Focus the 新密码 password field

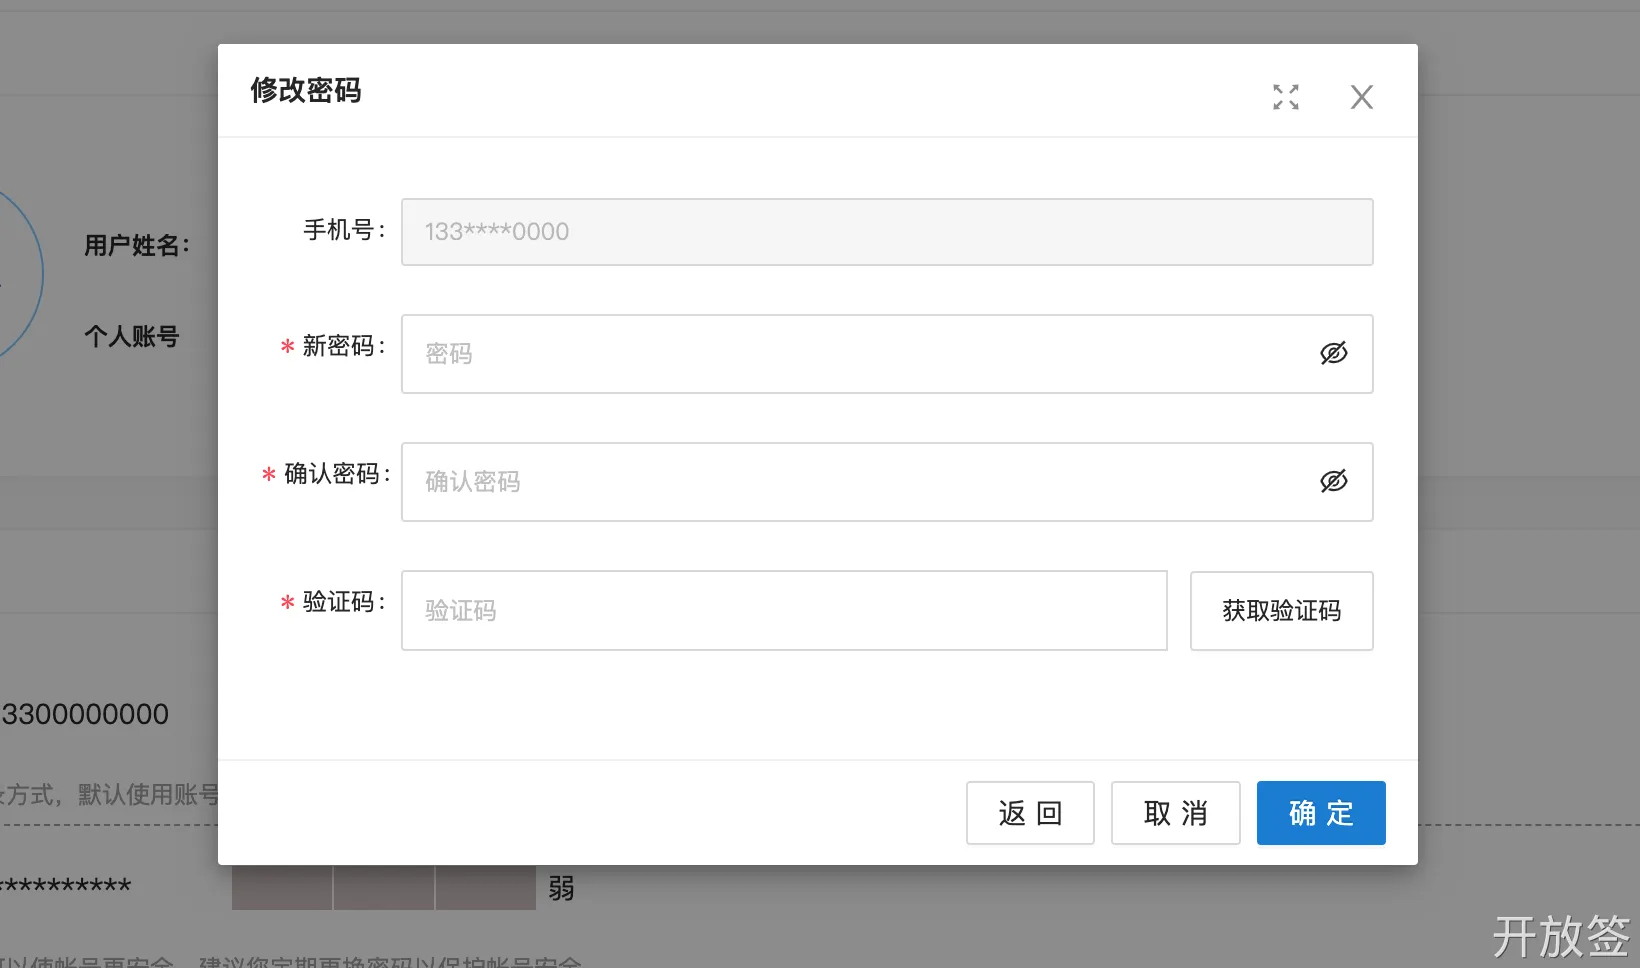(x=887, y=354)
